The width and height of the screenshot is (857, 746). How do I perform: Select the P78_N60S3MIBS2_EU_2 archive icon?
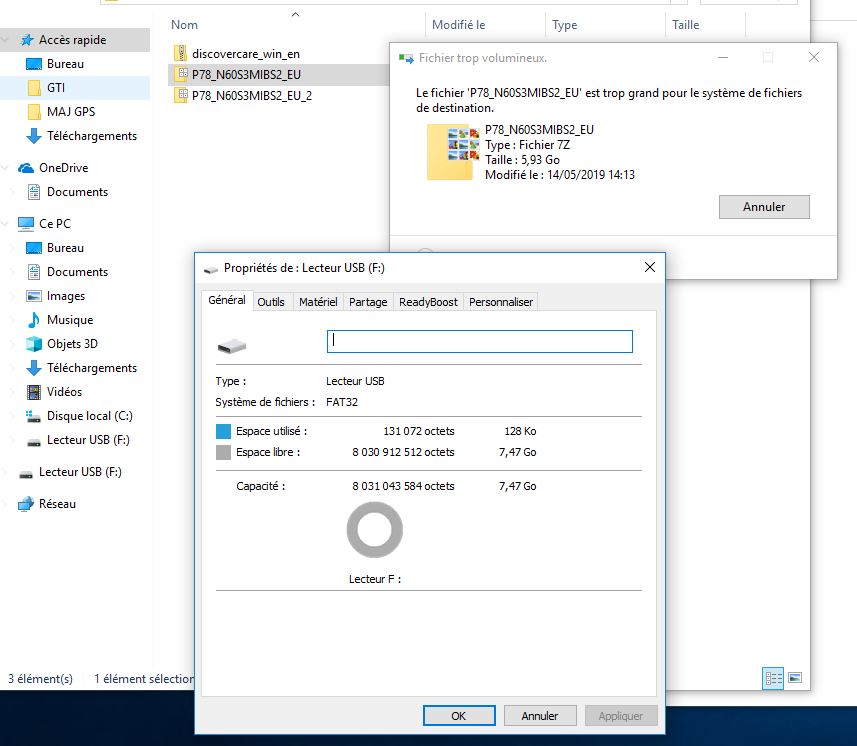tap(181, 96)
